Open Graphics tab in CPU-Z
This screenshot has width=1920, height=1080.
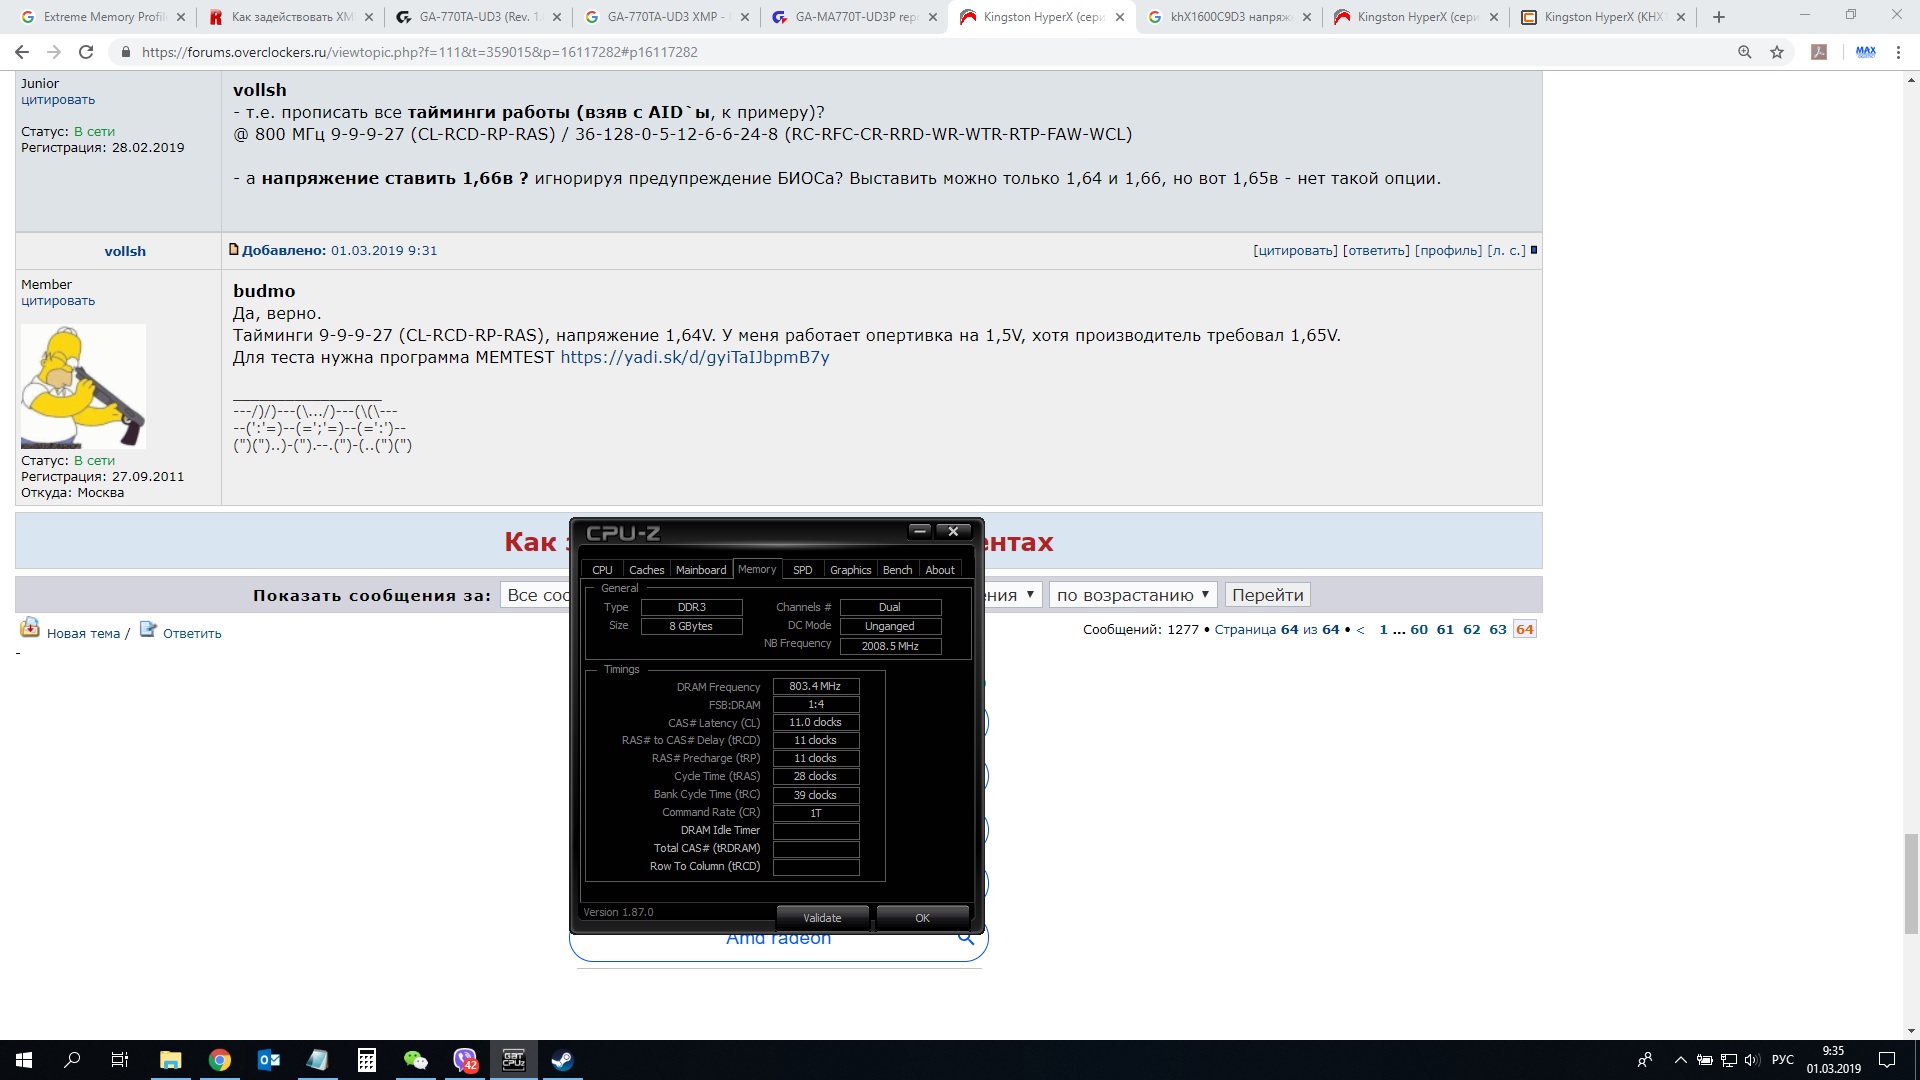click(x=850, y=570)
